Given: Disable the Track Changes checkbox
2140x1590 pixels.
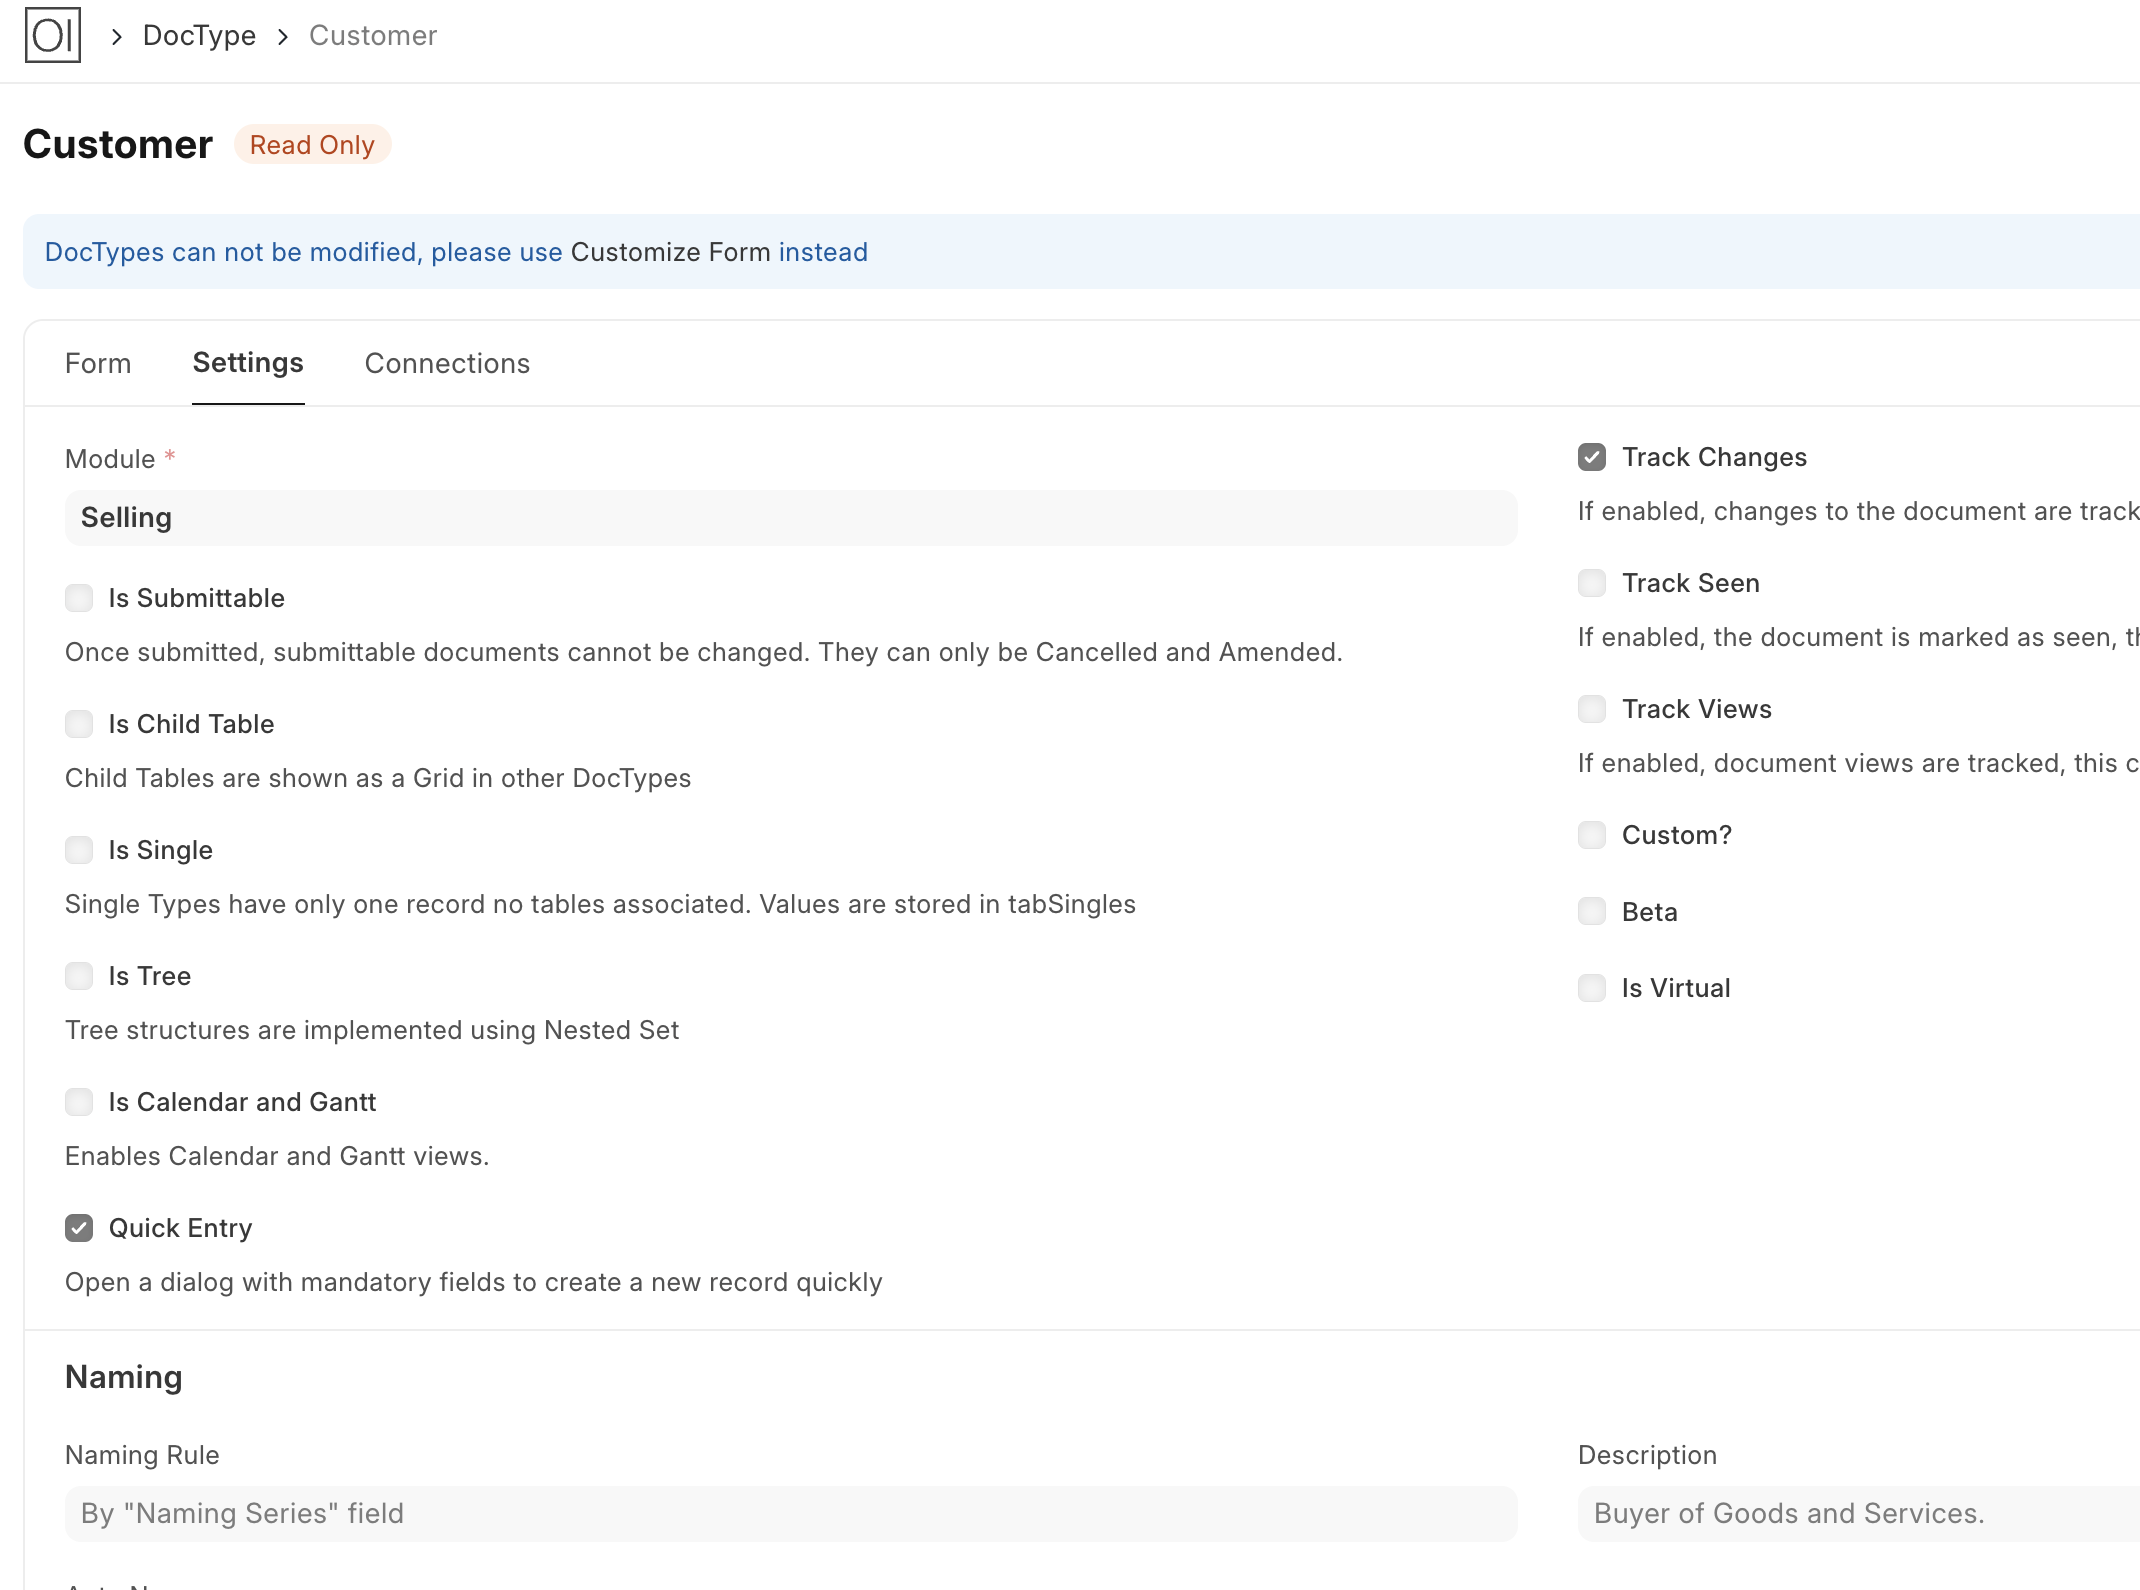Looking at the screenshot, I should [x=1592, y=457].
